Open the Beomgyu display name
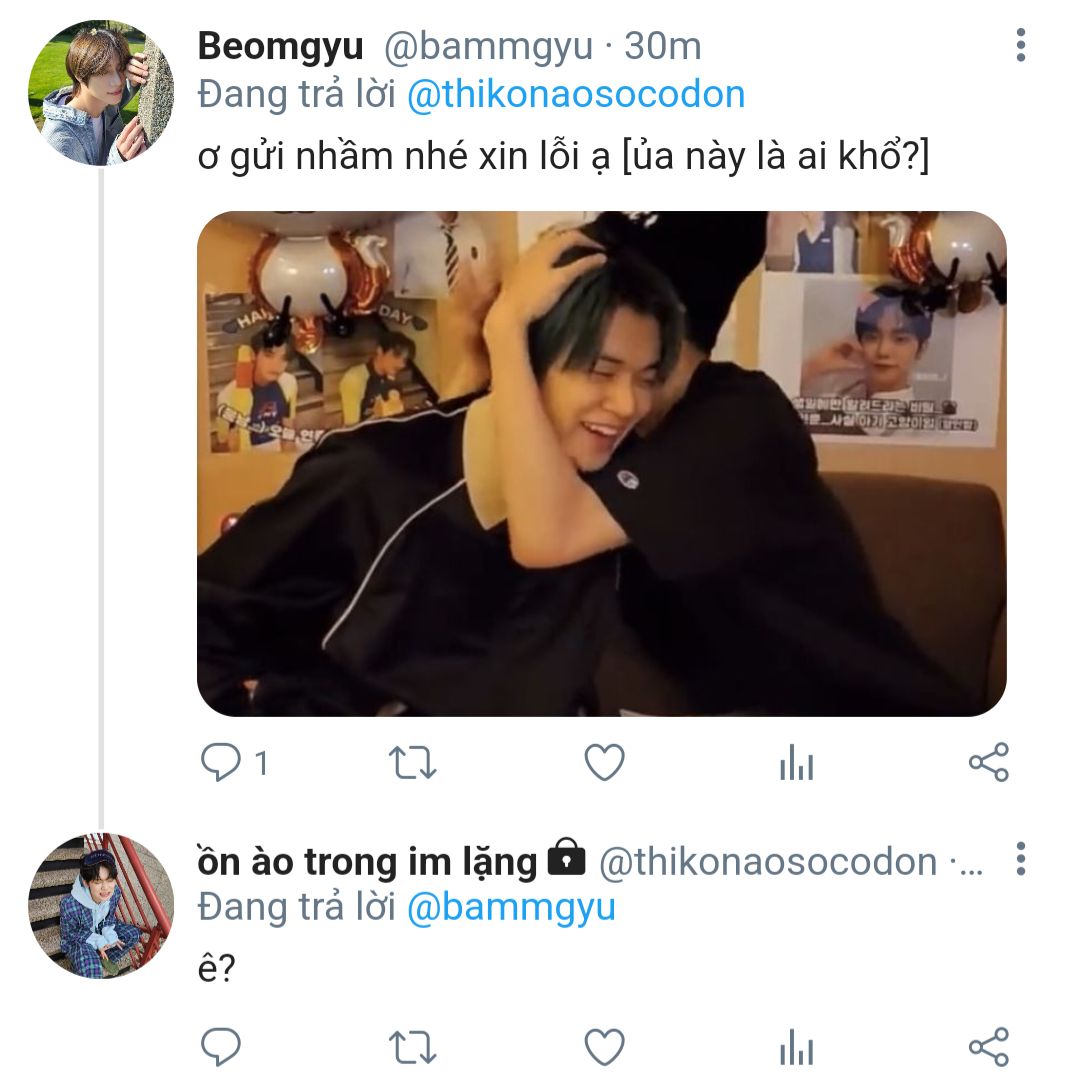This screenshot has height=1080, width=1080. [280, 46]
